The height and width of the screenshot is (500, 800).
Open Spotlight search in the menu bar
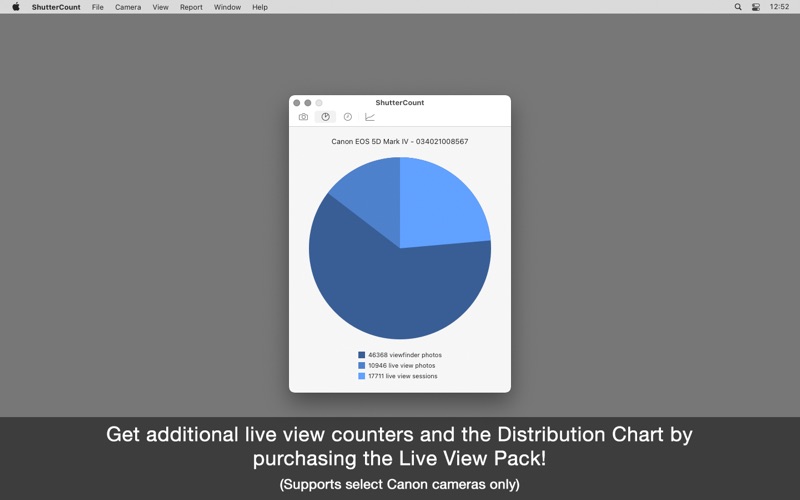click(x=738, y=7)
